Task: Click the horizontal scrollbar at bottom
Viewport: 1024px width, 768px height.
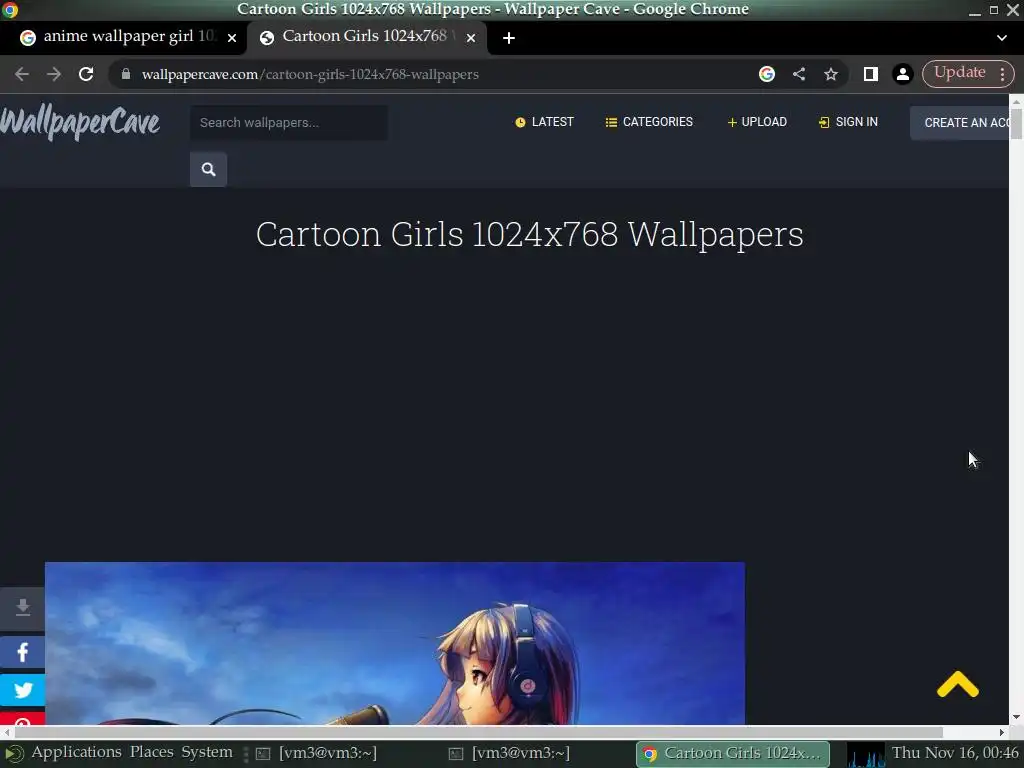Action: point(477,732)
